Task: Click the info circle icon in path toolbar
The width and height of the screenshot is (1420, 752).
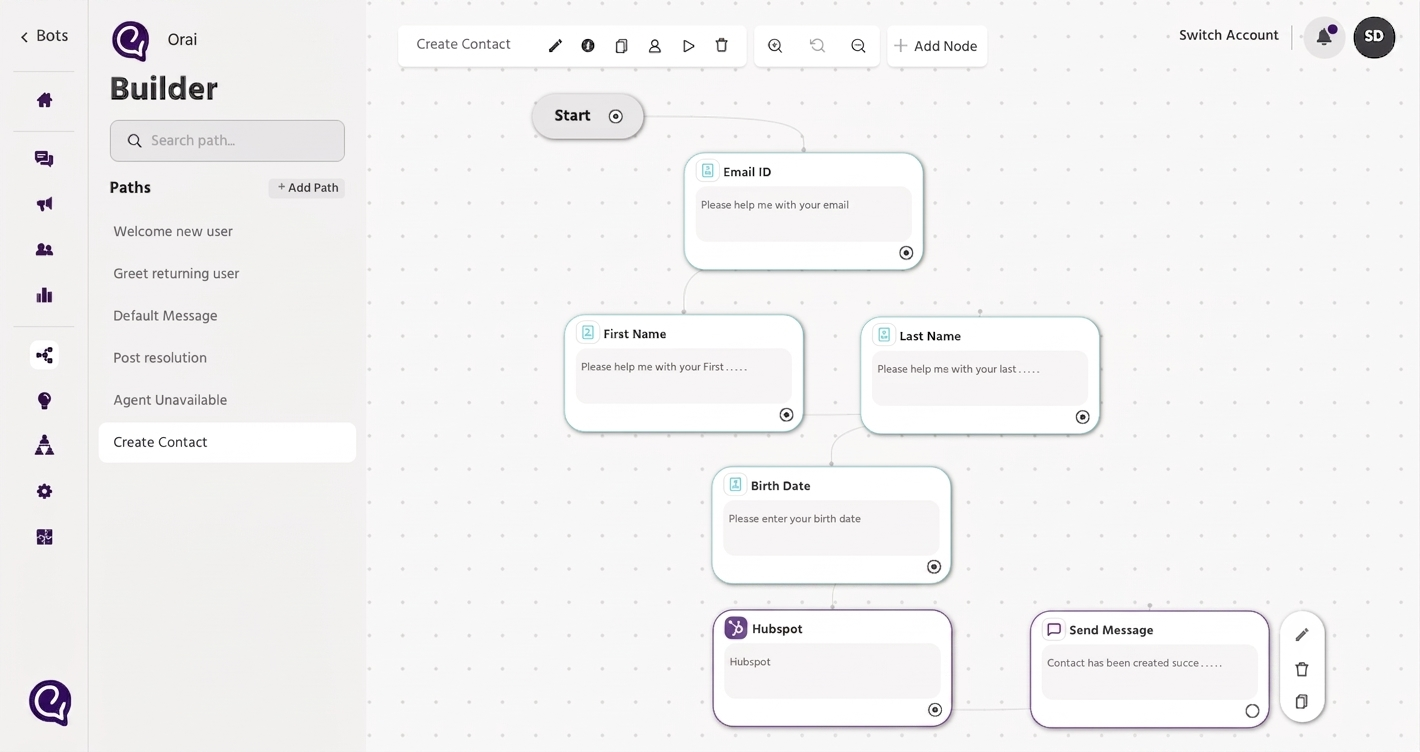Action: (588, 46)
